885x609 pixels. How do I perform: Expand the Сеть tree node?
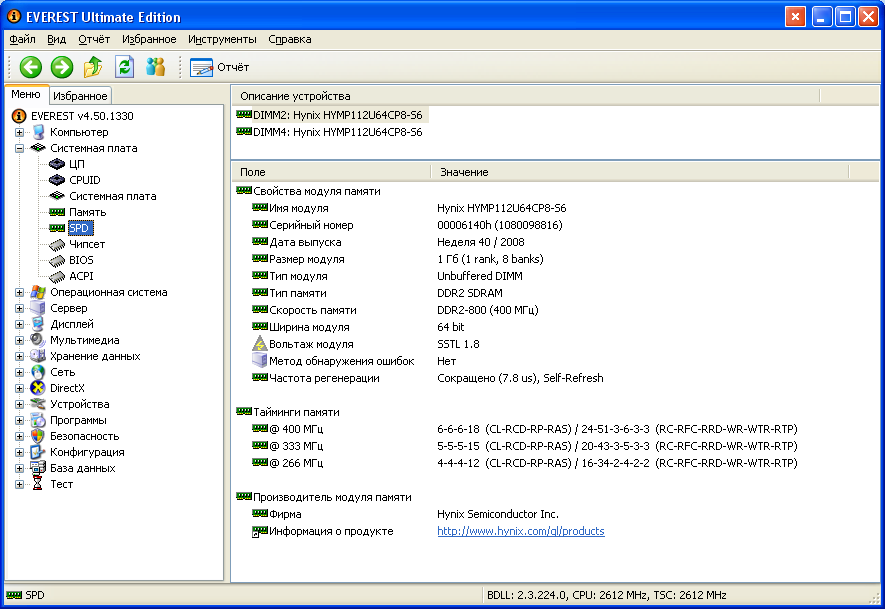point(19,372)
